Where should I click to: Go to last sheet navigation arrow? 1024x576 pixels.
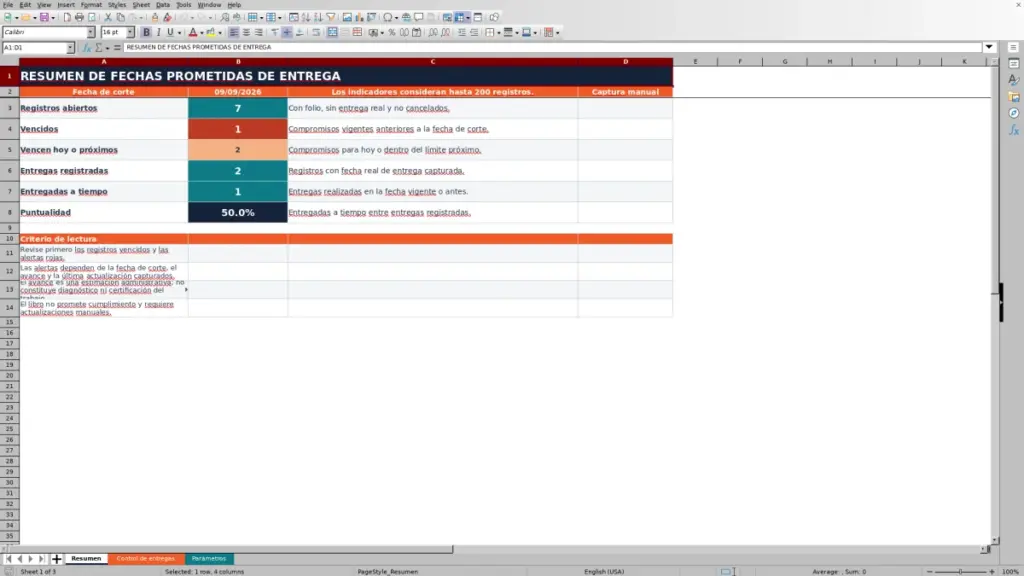click(41, 559)
